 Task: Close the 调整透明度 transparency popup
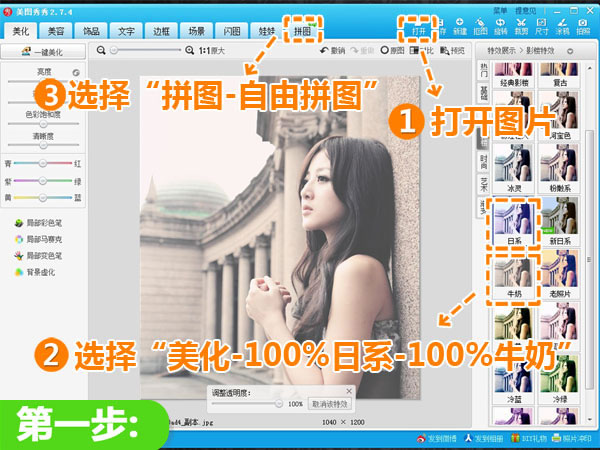(349, 391)
